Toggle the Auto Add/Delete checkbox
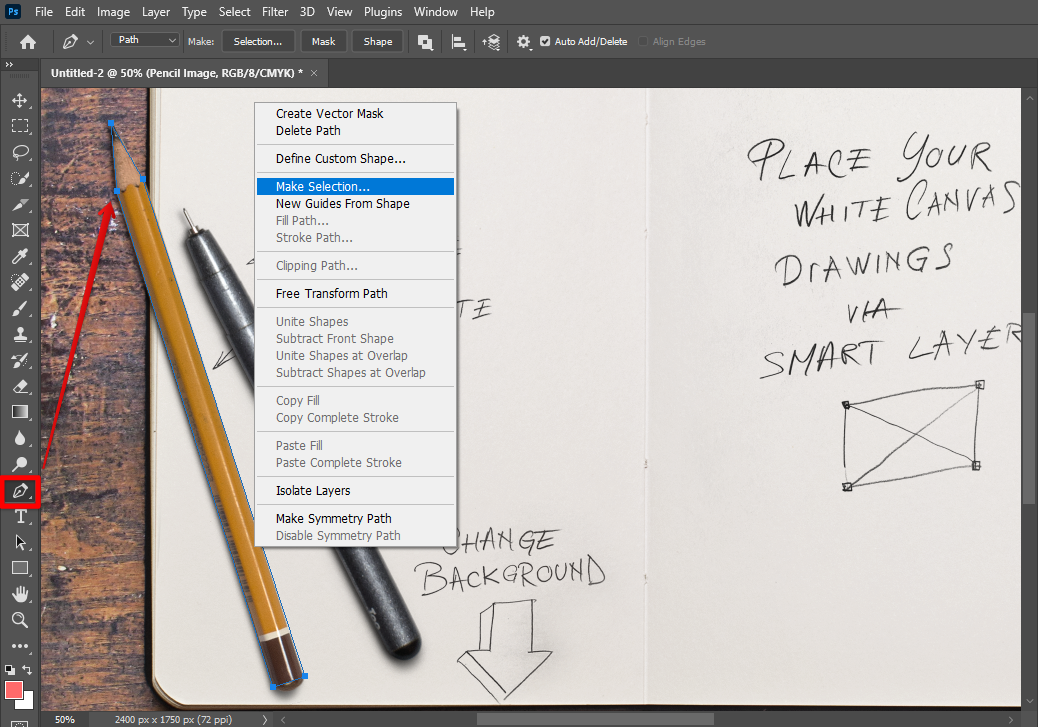This screenshot has width=1038, height=727. pyautogui.click(x=545, y=42)
